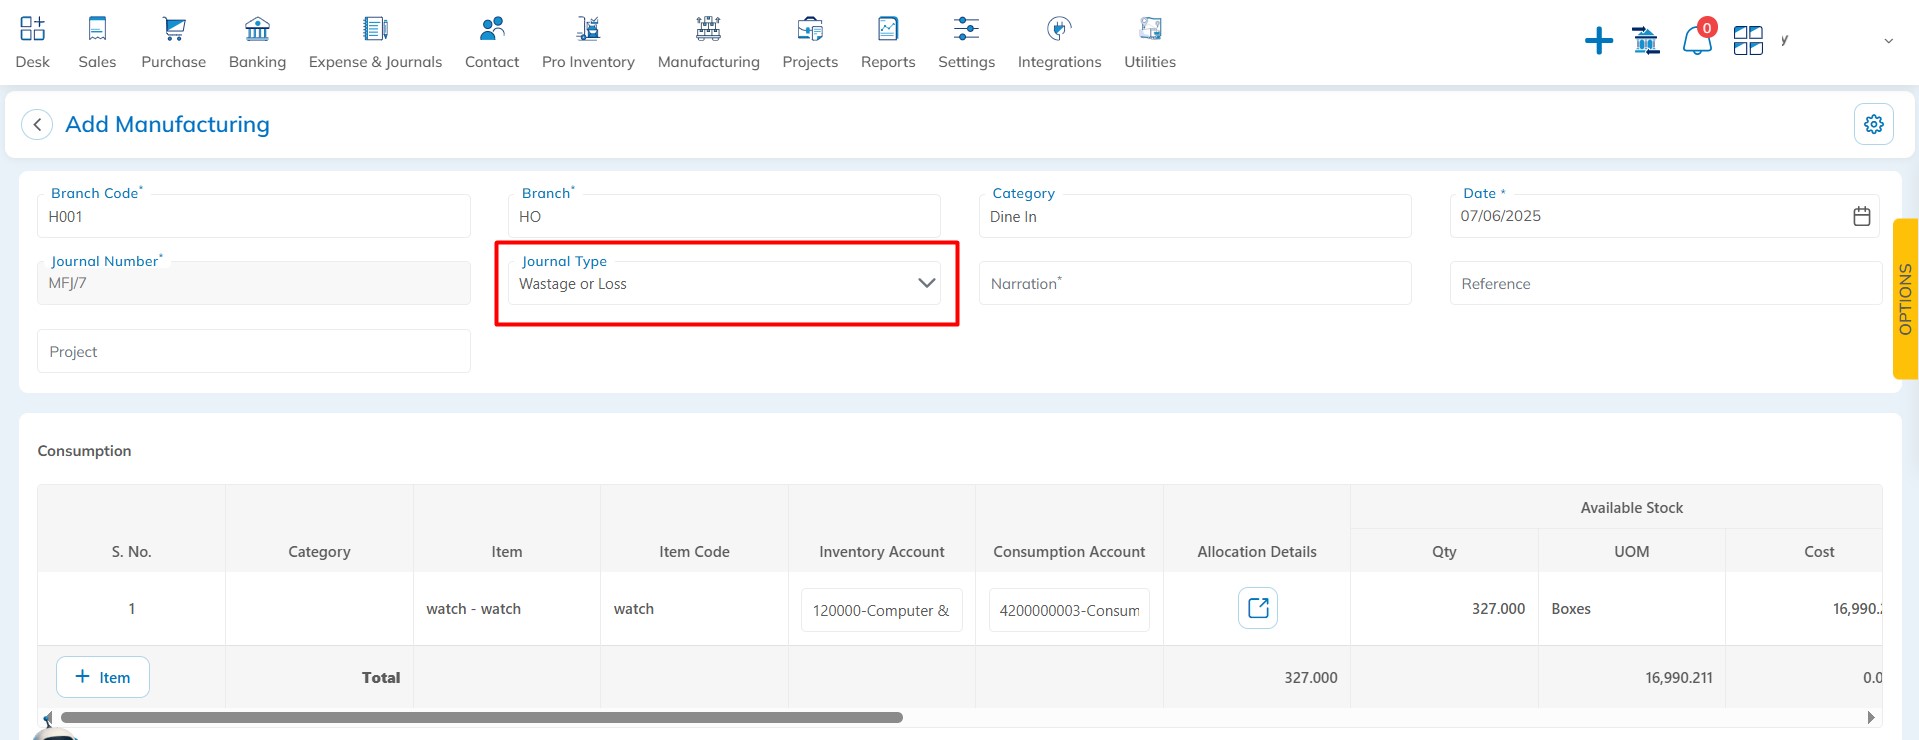
Task: Open the Date calendar picker icon
Action: coord(1862,216)
